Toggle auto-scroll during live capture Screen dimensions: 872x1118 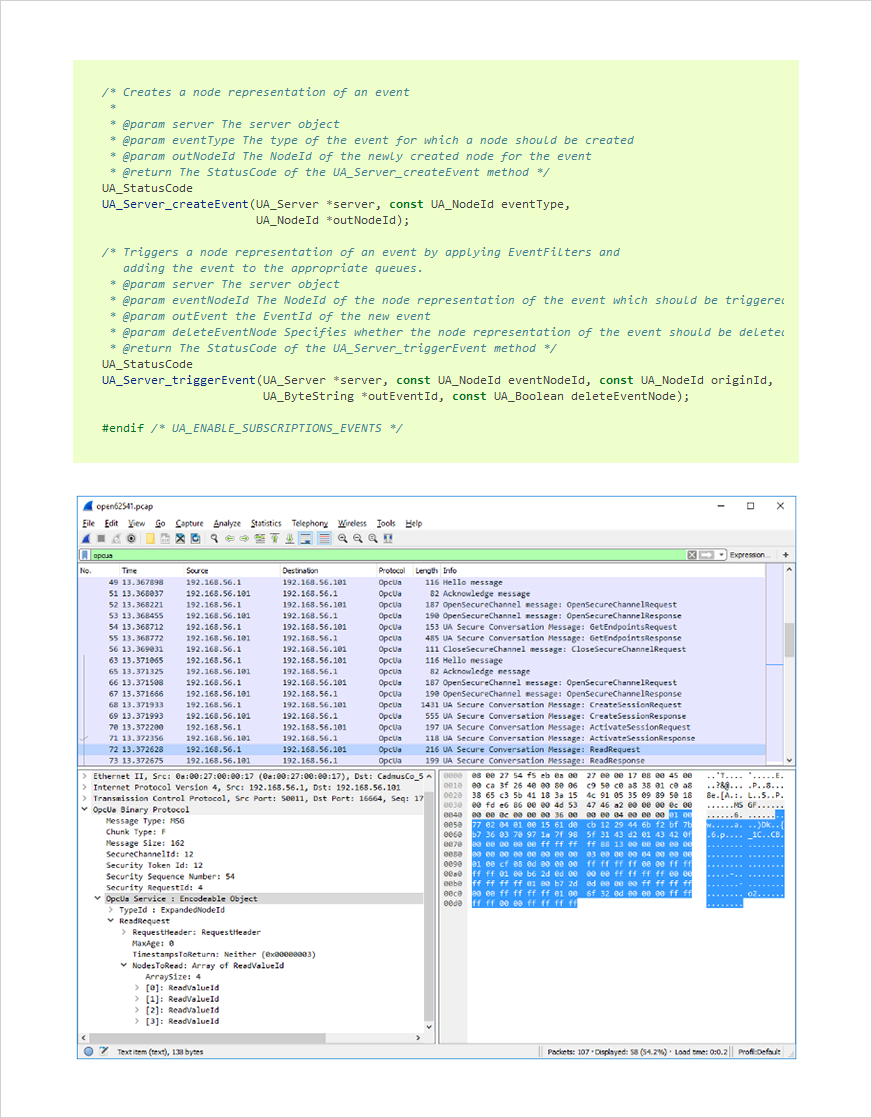point(305,538)
